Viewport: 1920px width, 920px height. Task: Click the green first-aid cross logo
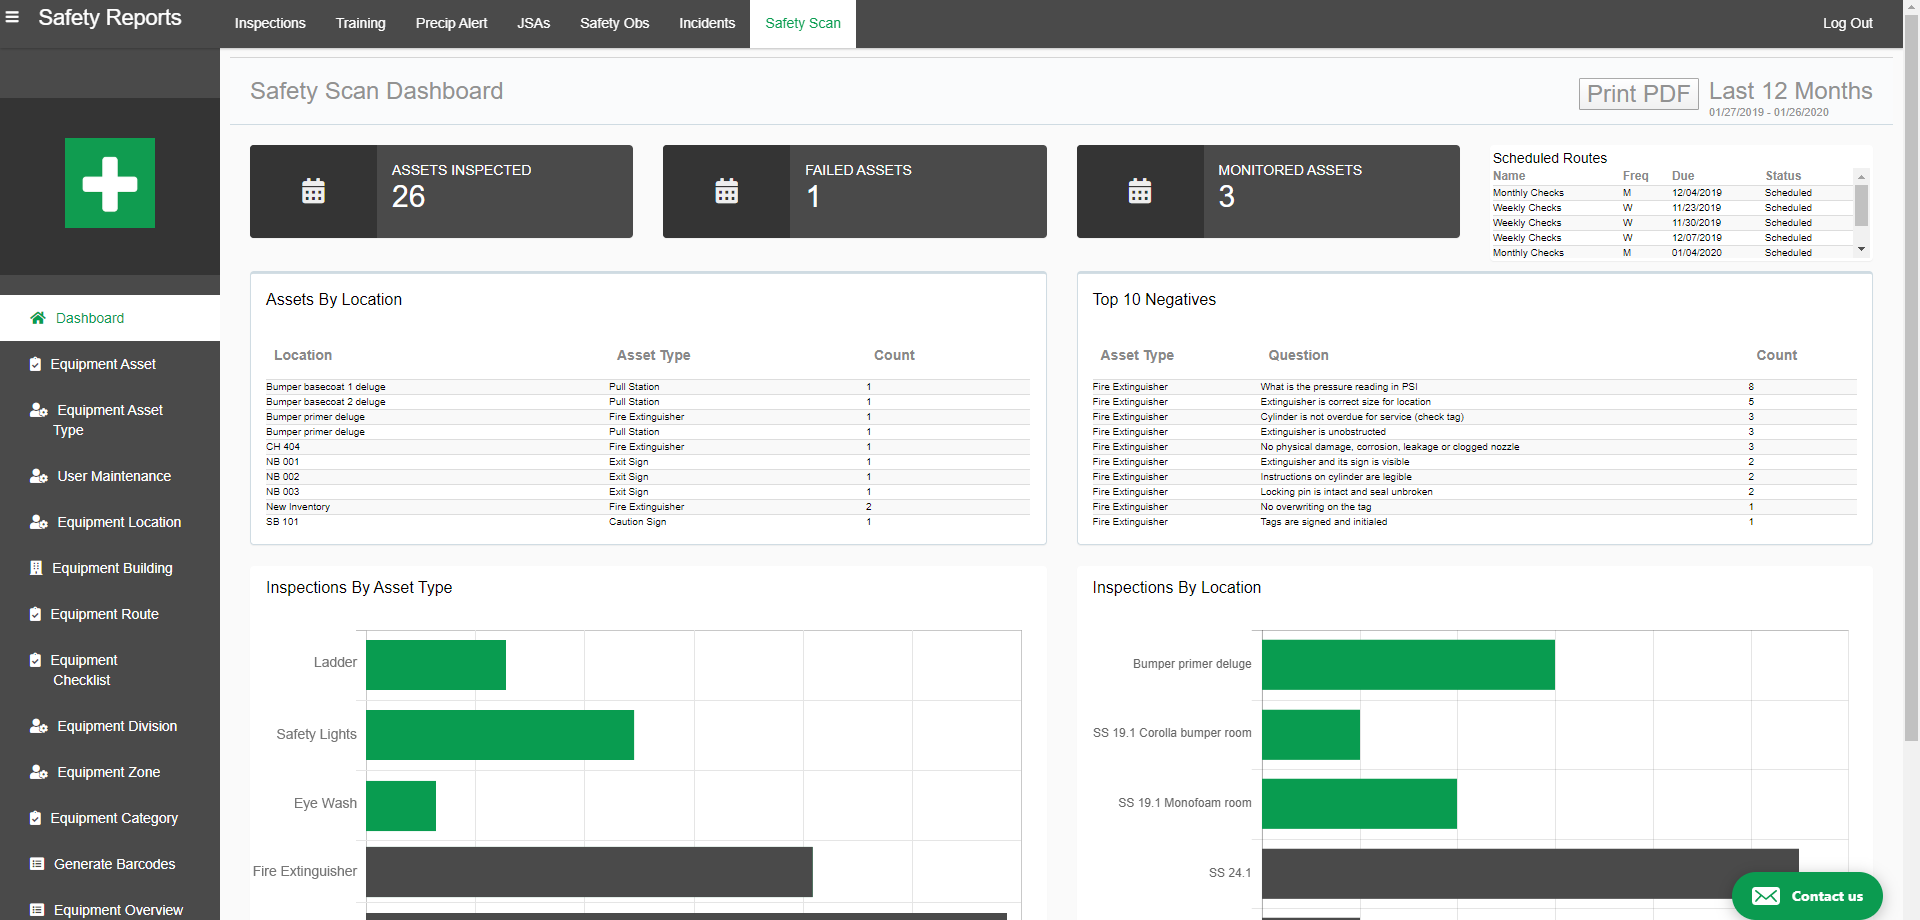(x=110, y=183)
